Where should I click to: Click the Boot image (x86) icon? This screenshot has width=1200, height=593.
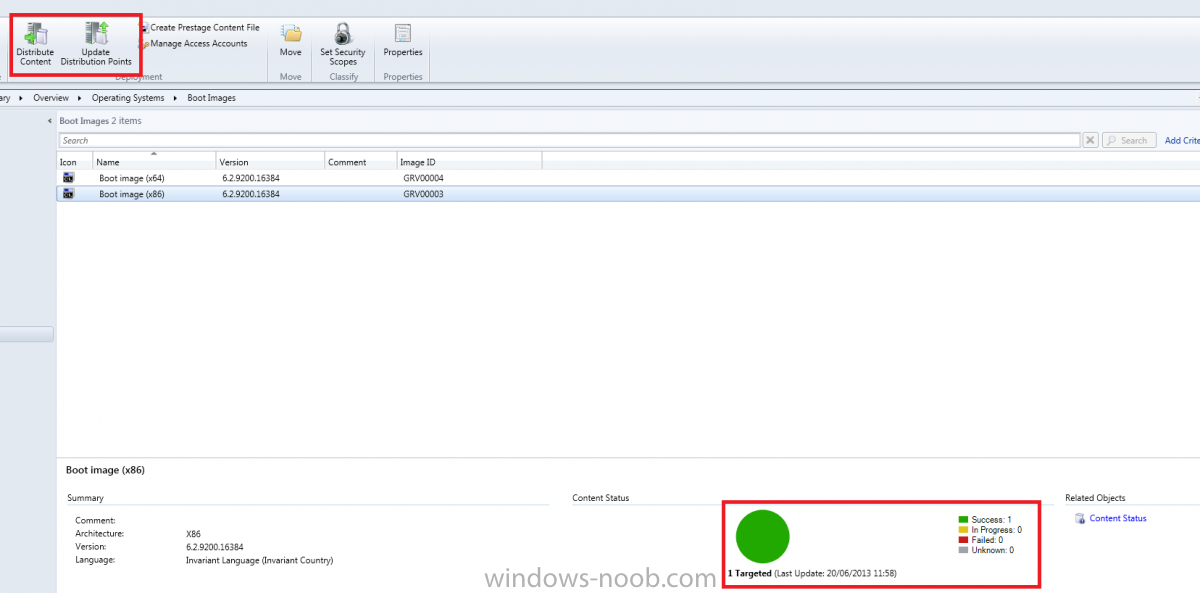(x=68, y=194)
